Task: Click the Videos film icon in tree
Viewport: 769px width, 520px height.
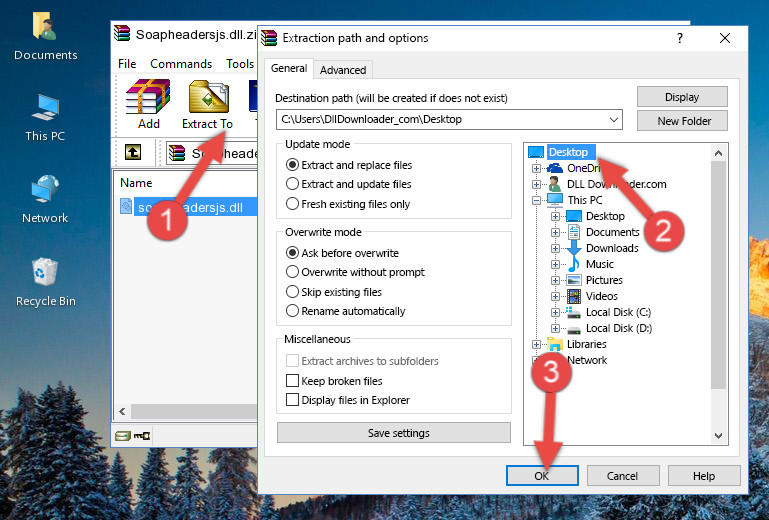Action: pos(574,296)
